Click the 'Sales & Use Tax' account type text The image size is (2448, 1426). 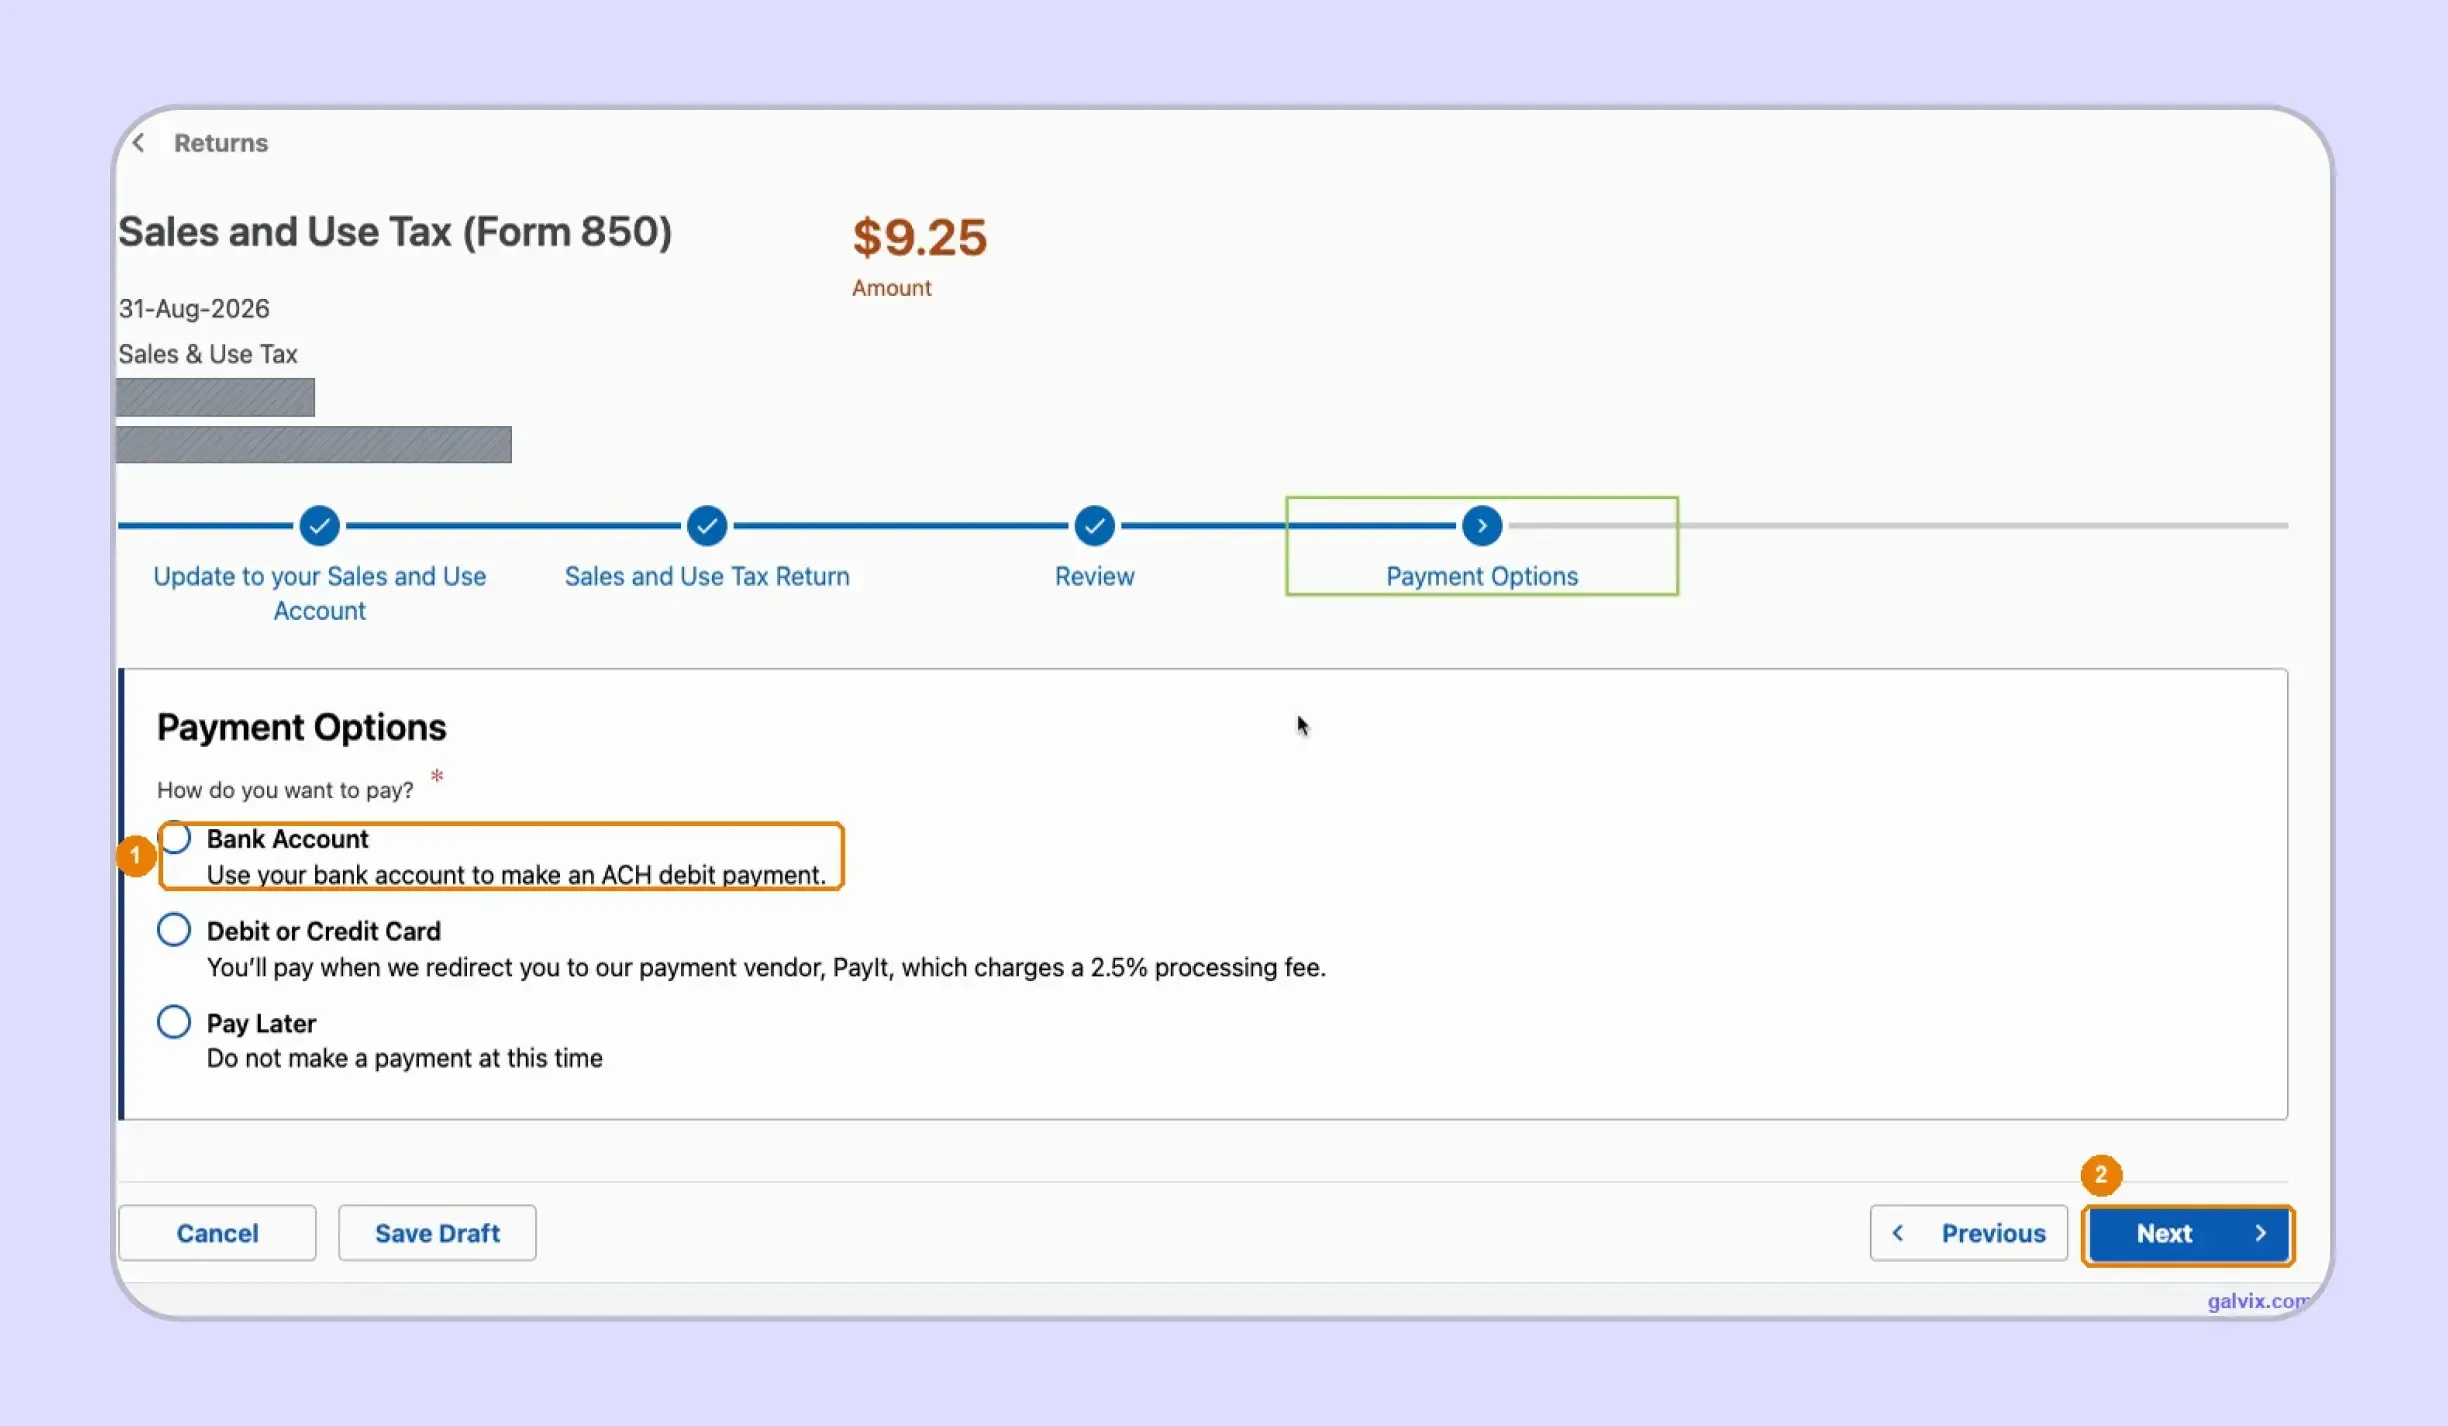(208, 354)
